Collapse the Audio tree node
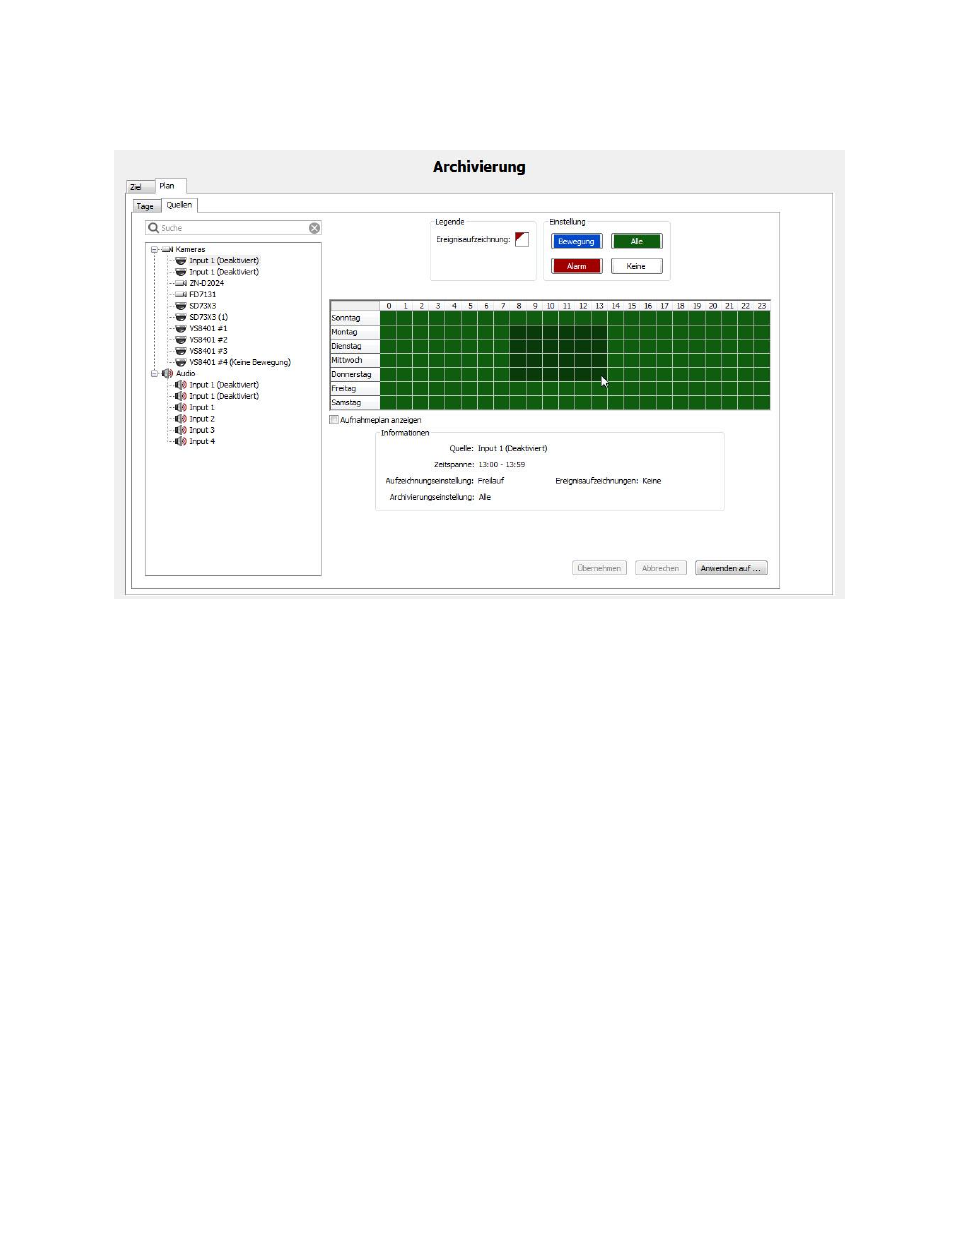 (155, 373)
